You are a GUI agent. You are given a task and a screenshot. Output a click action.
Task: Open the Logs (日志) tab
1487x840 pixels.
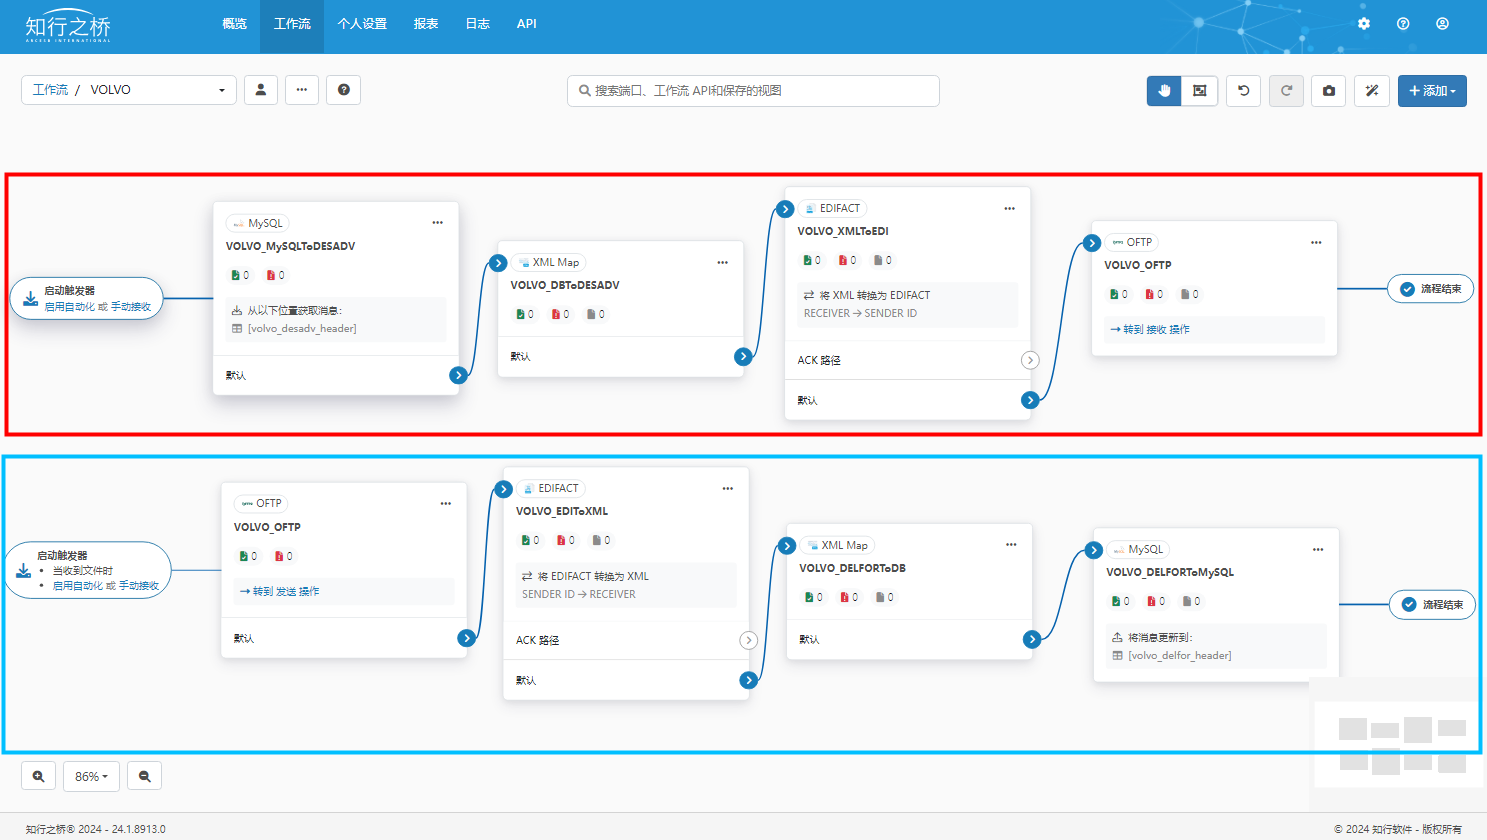tap(477, 24)
